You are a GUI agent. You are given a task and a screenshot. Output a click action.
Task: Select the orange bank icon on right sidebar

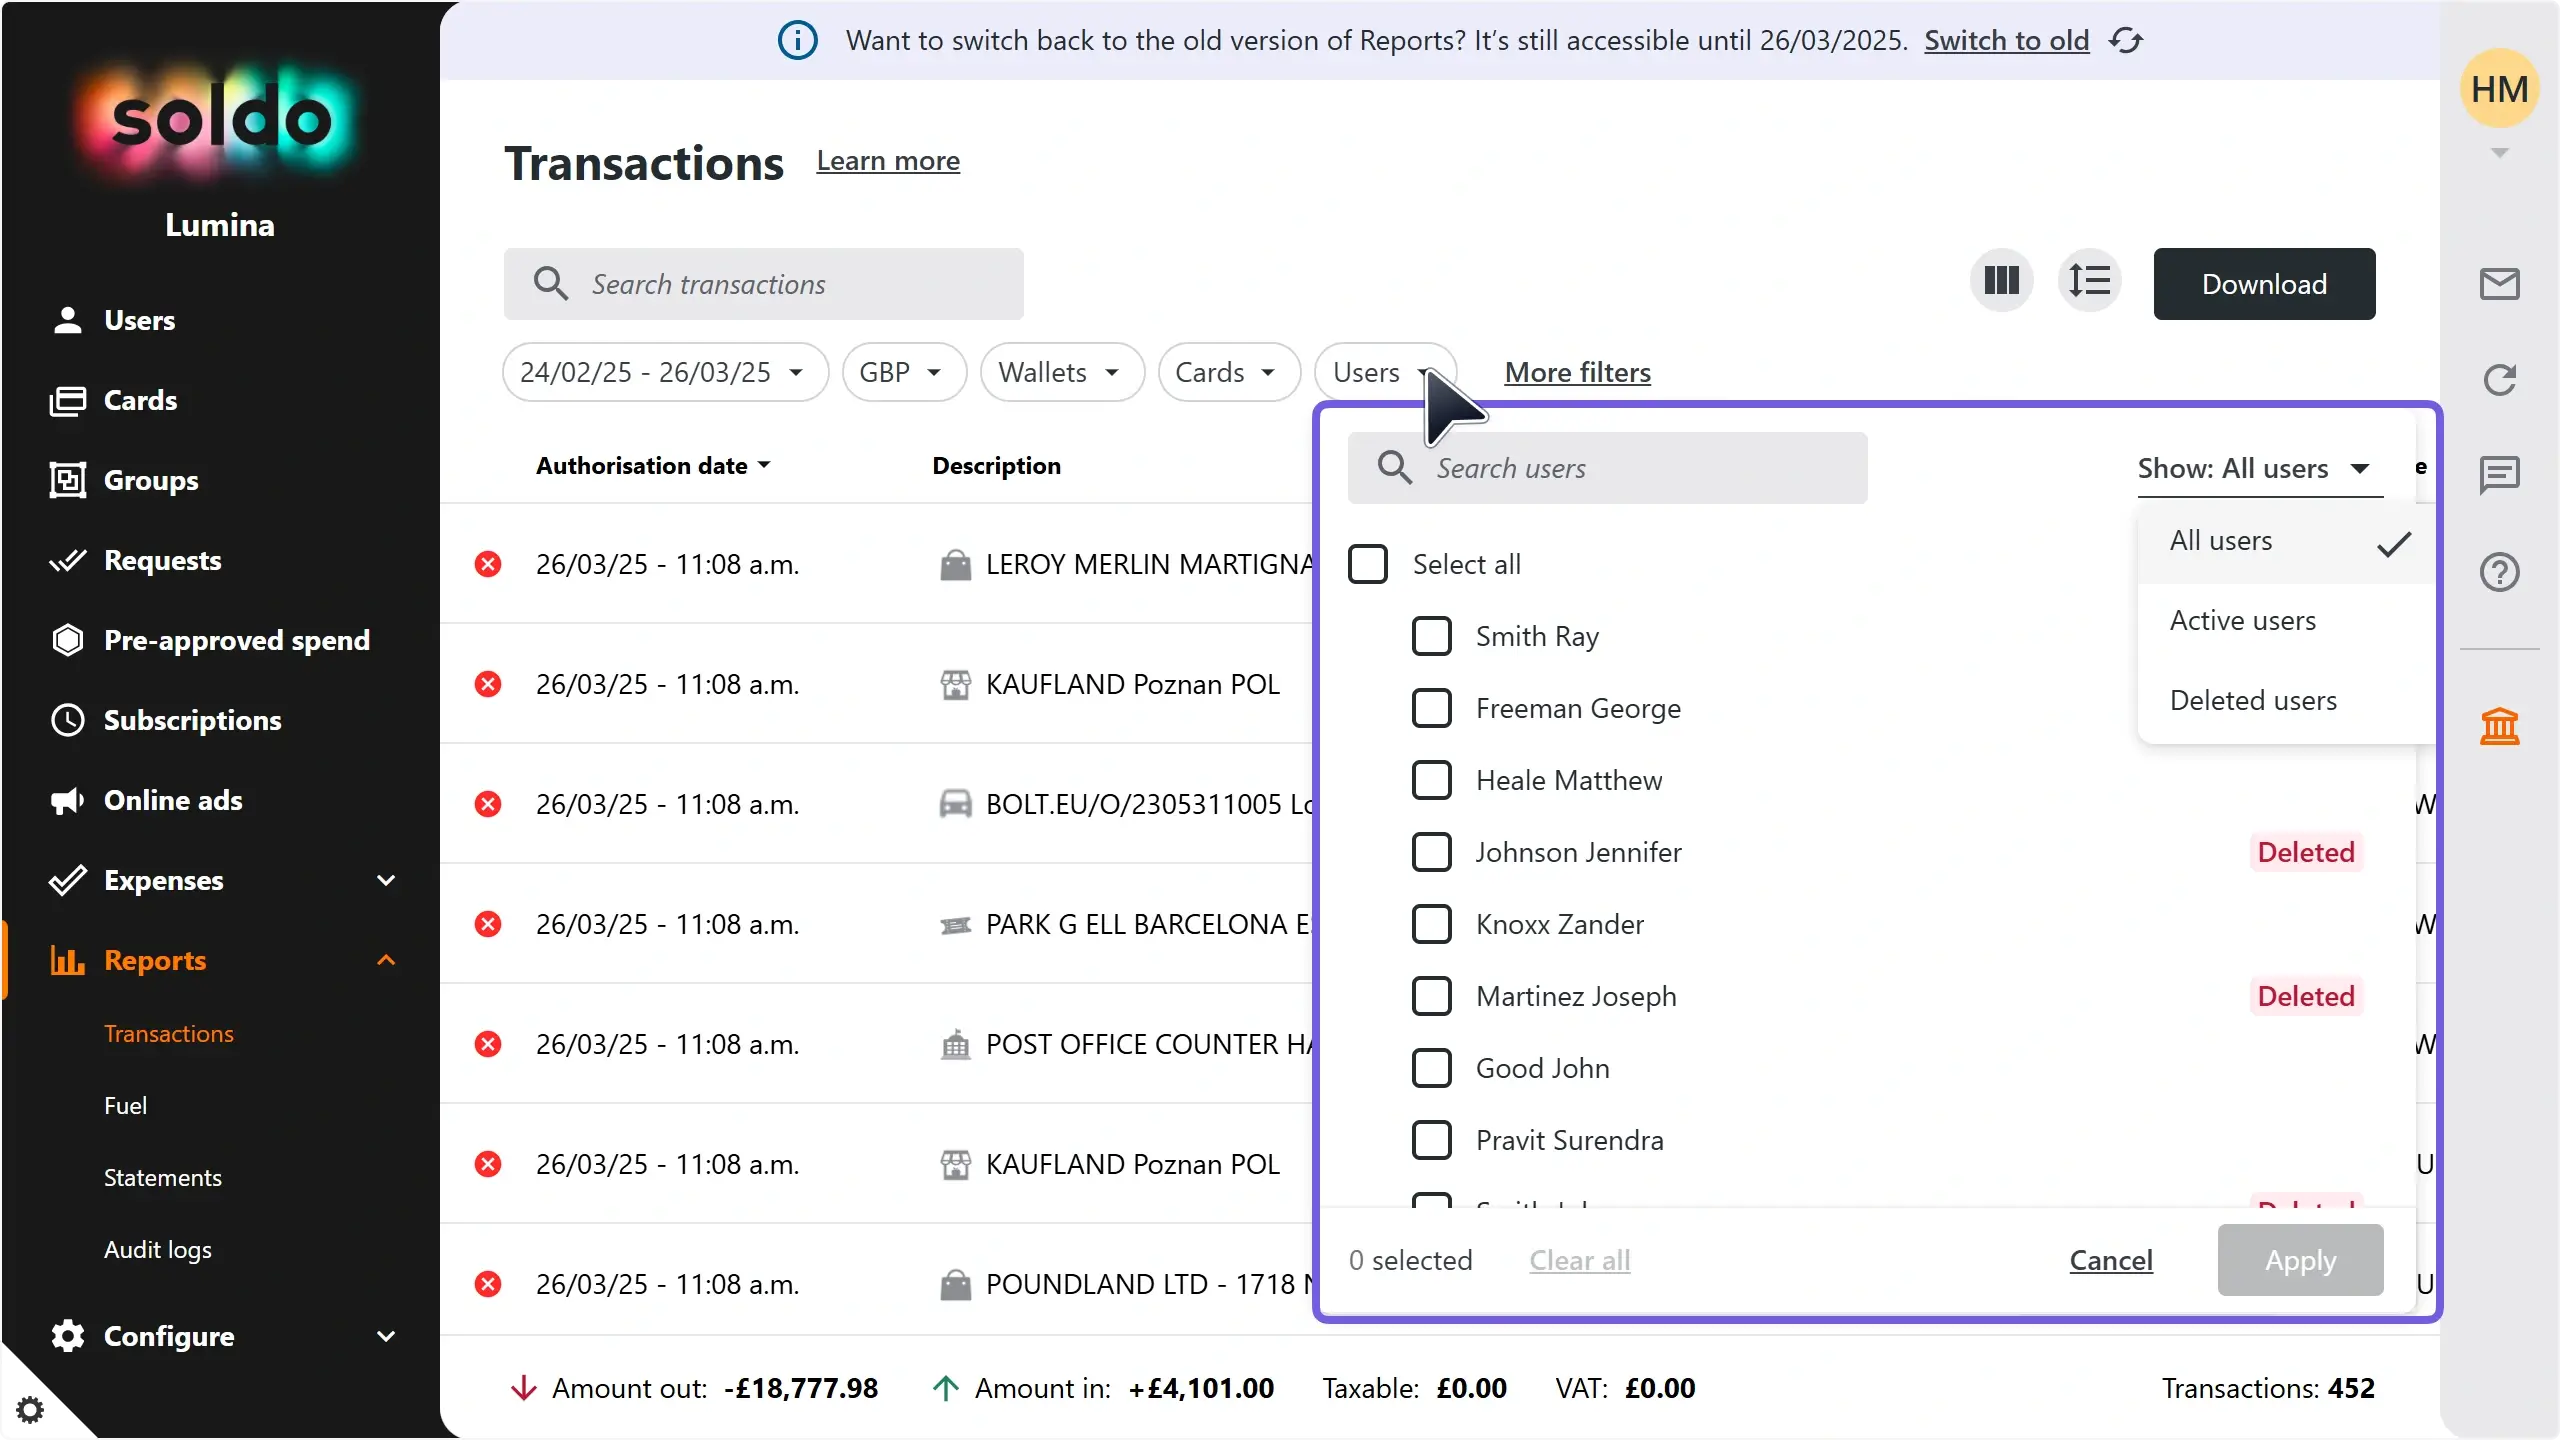(x=2501, y=726)
